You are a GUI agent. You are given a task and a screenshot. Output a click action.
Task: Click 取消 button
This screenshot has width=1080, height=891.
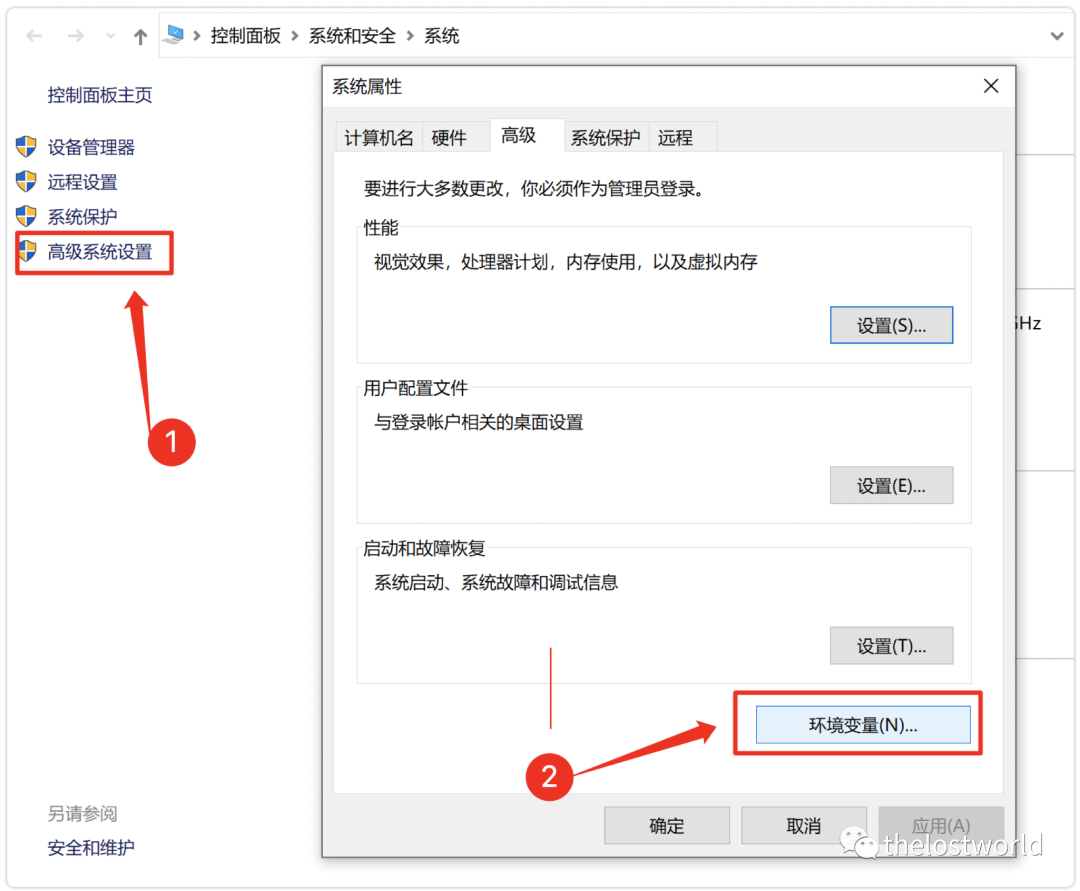(x=804, y=826)
